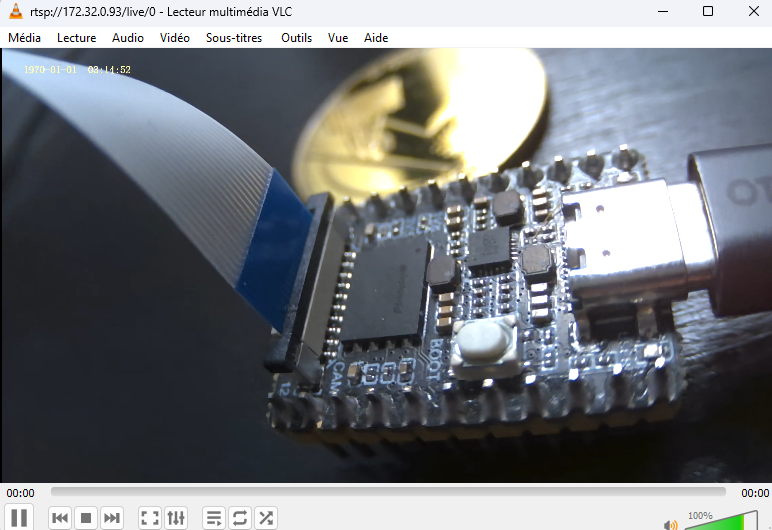Screen dimensions: 772x530
Task: Pause the video stream playback
Action: click(x=19, y=517)
